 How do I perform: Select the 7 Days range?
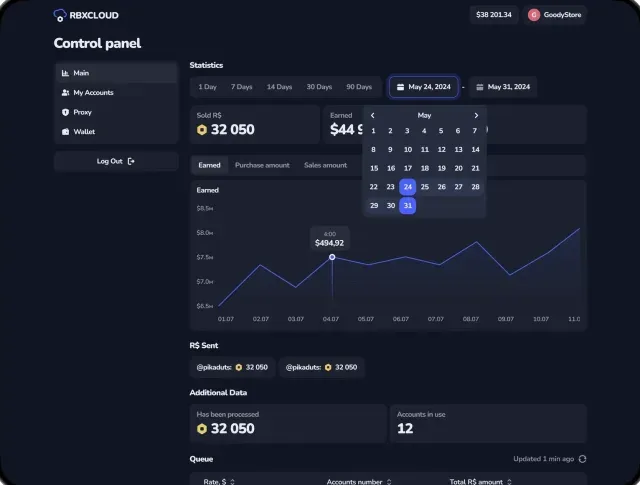click(242, 87)
